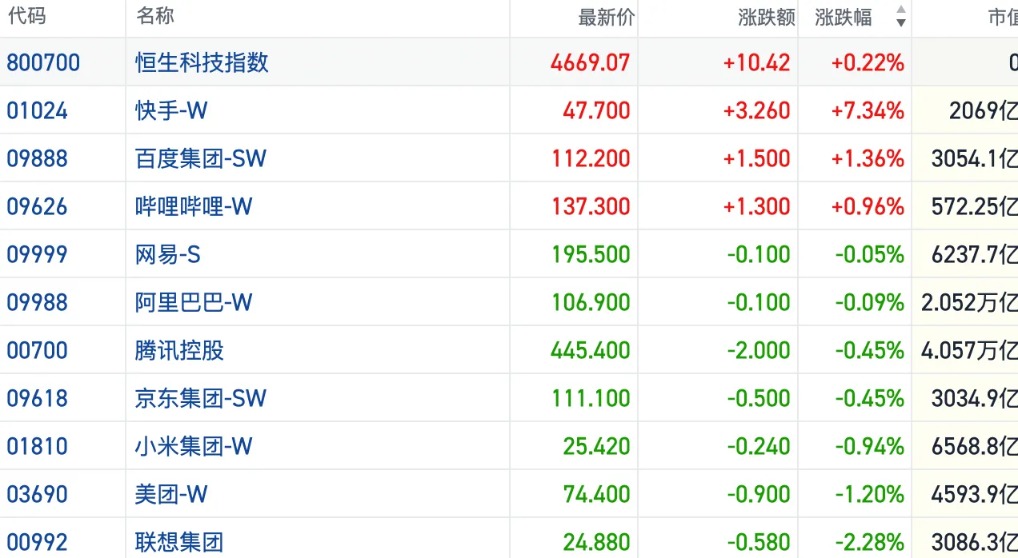Sort by 涨跌幅 using the sort arrows icon
1018x558 pixels.
pos(900,16)
